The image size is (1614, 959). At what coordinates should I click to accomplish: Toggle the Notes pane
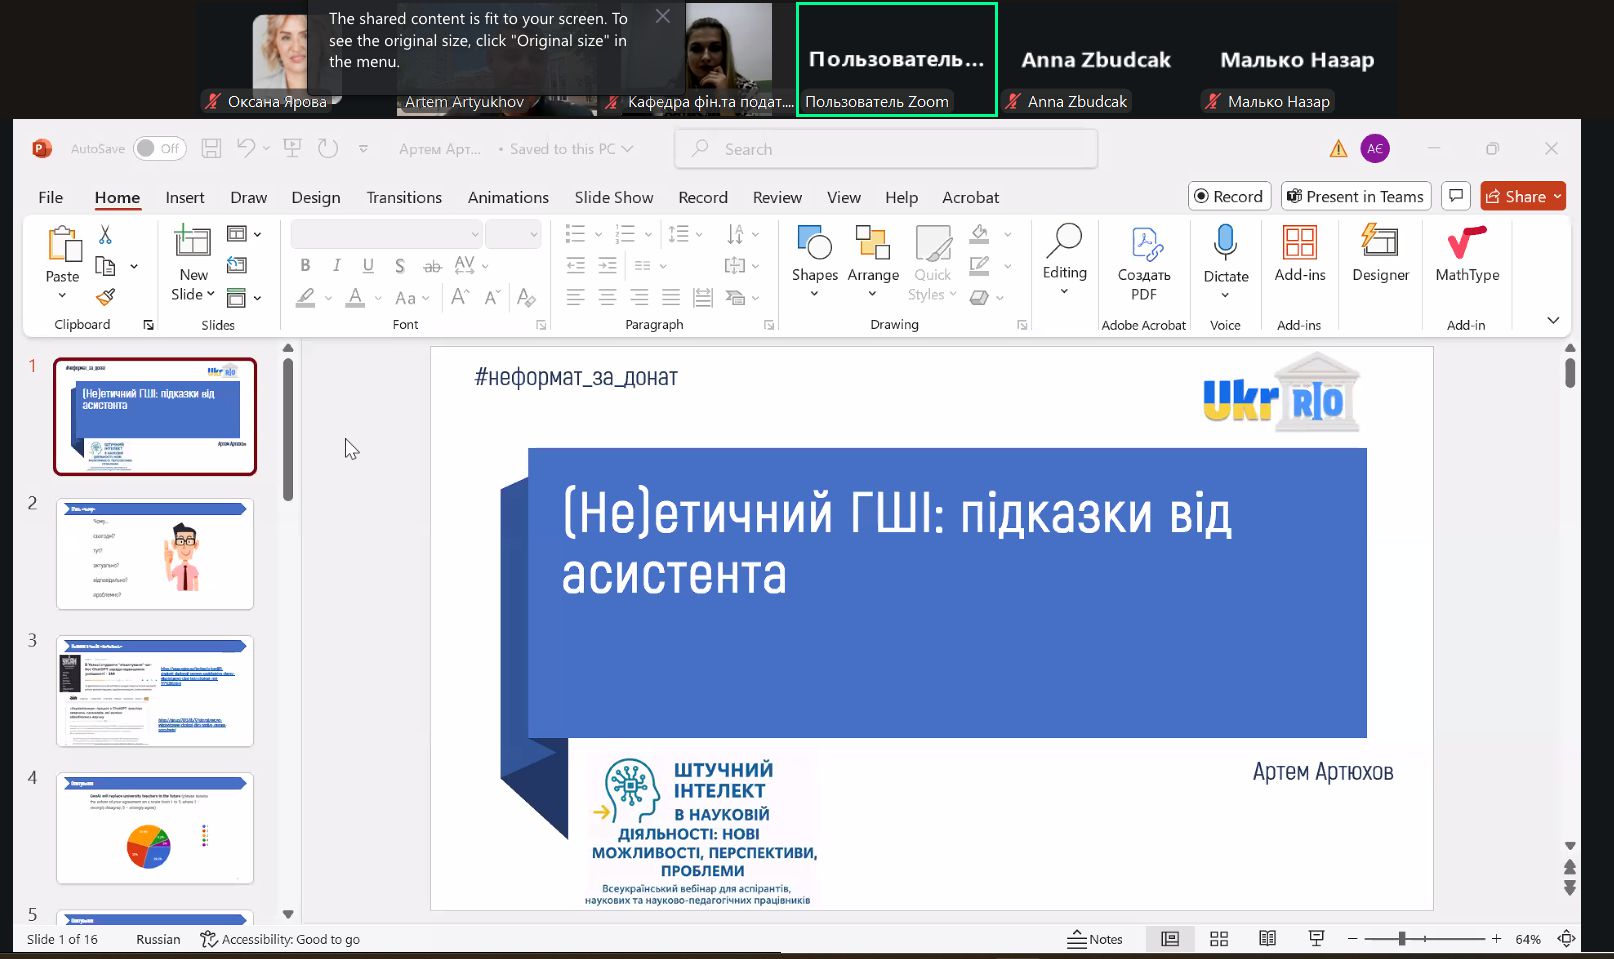click(1095, 939)
